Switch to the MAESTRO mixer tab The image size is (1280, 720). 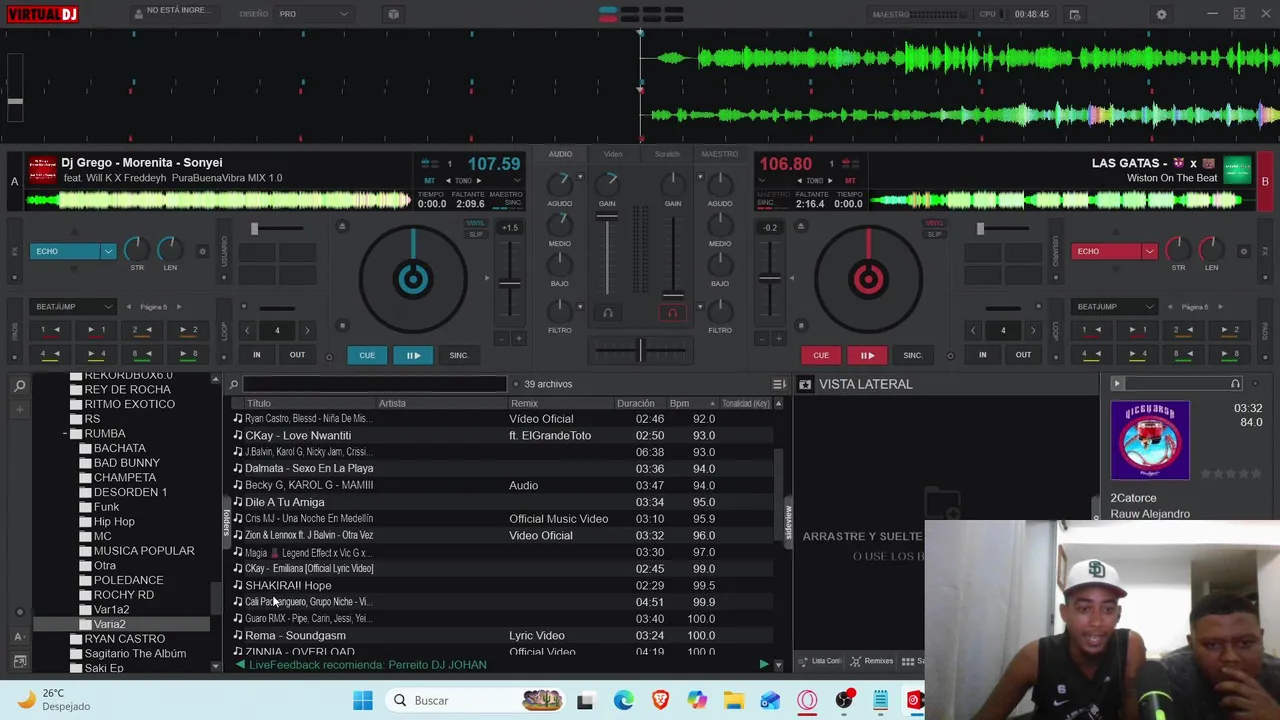pos(720,154)
